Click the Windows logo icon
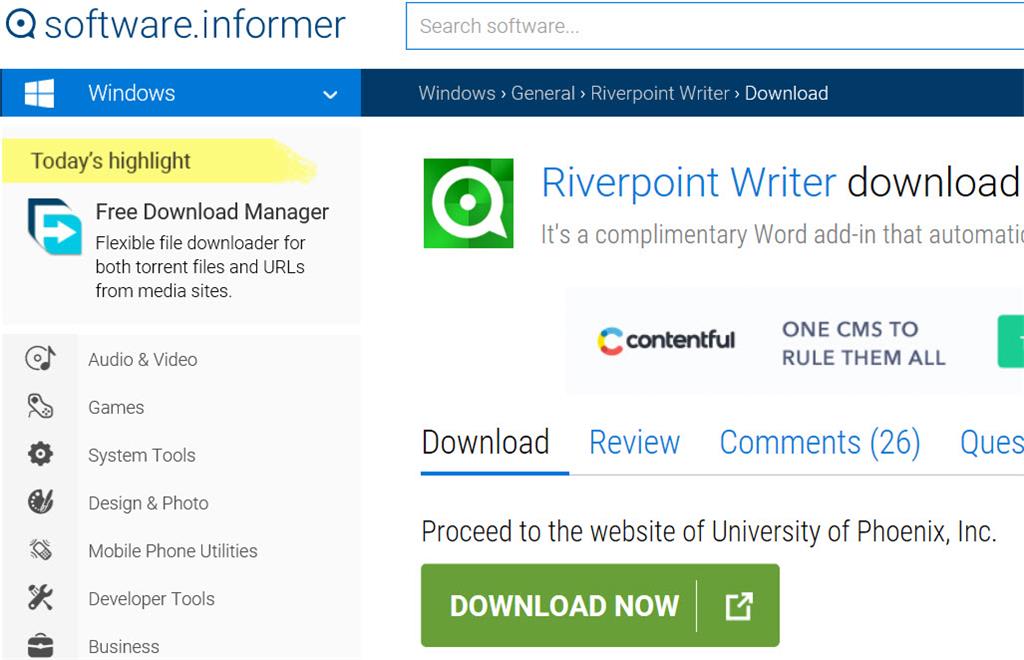 coord(39,93)
